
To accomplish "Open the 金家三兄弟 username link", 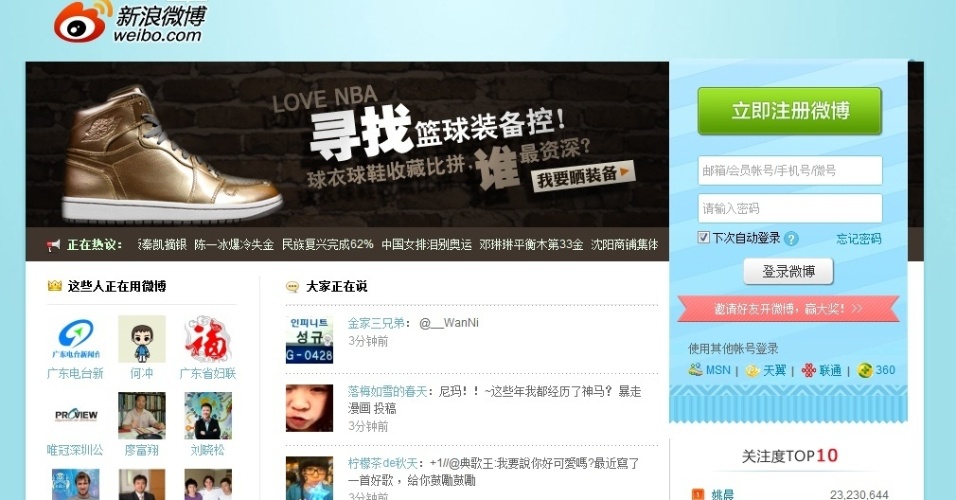I will 376,323.
